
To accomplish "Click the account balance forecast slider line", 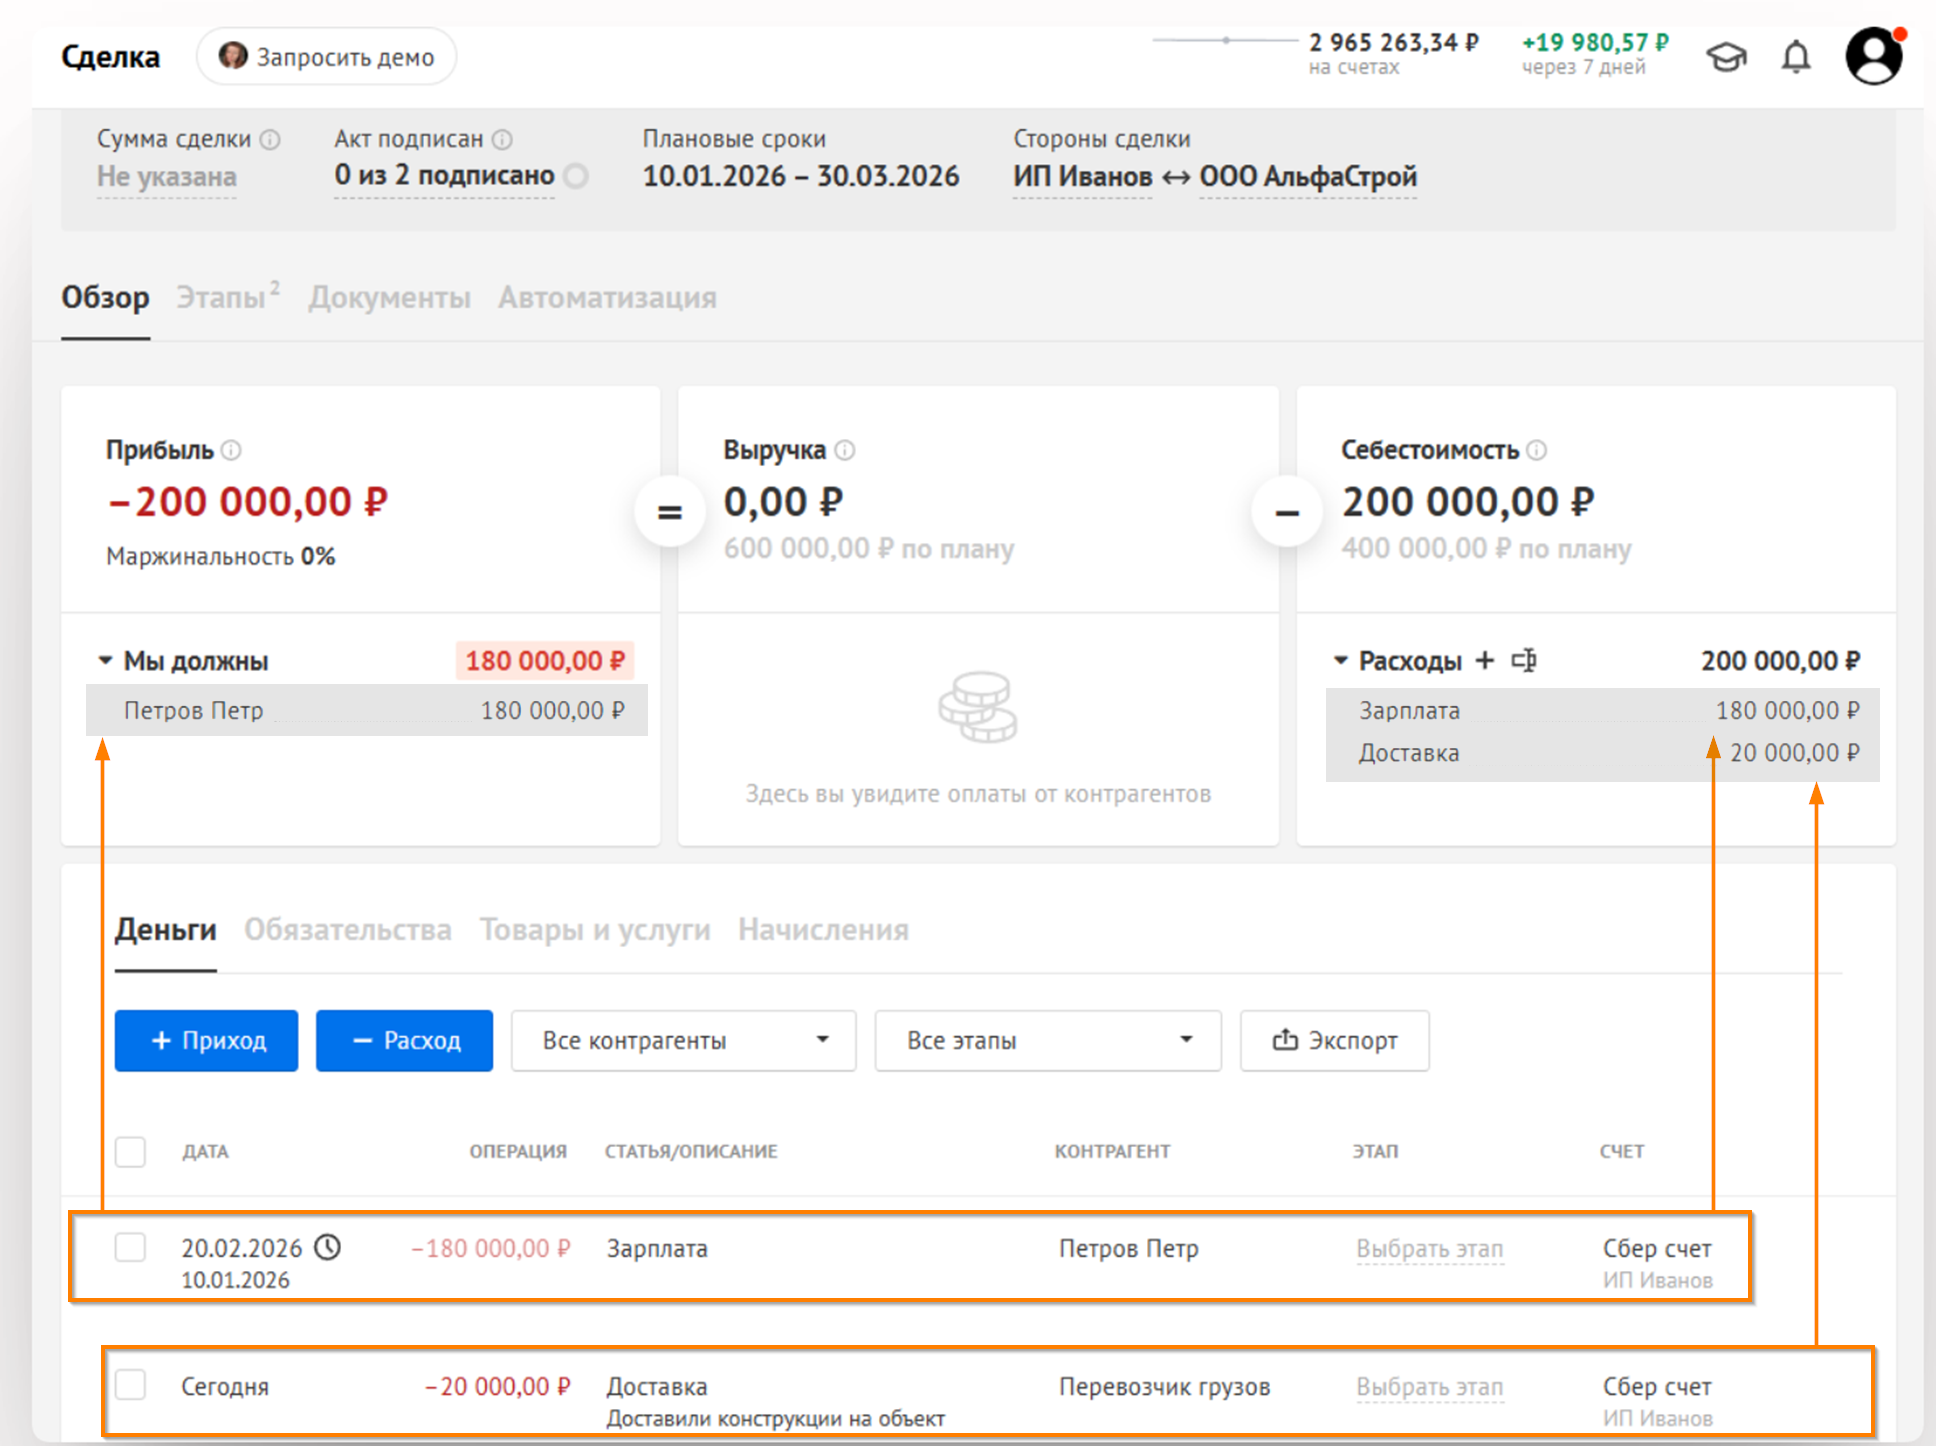I will [x=1225, y=40].
